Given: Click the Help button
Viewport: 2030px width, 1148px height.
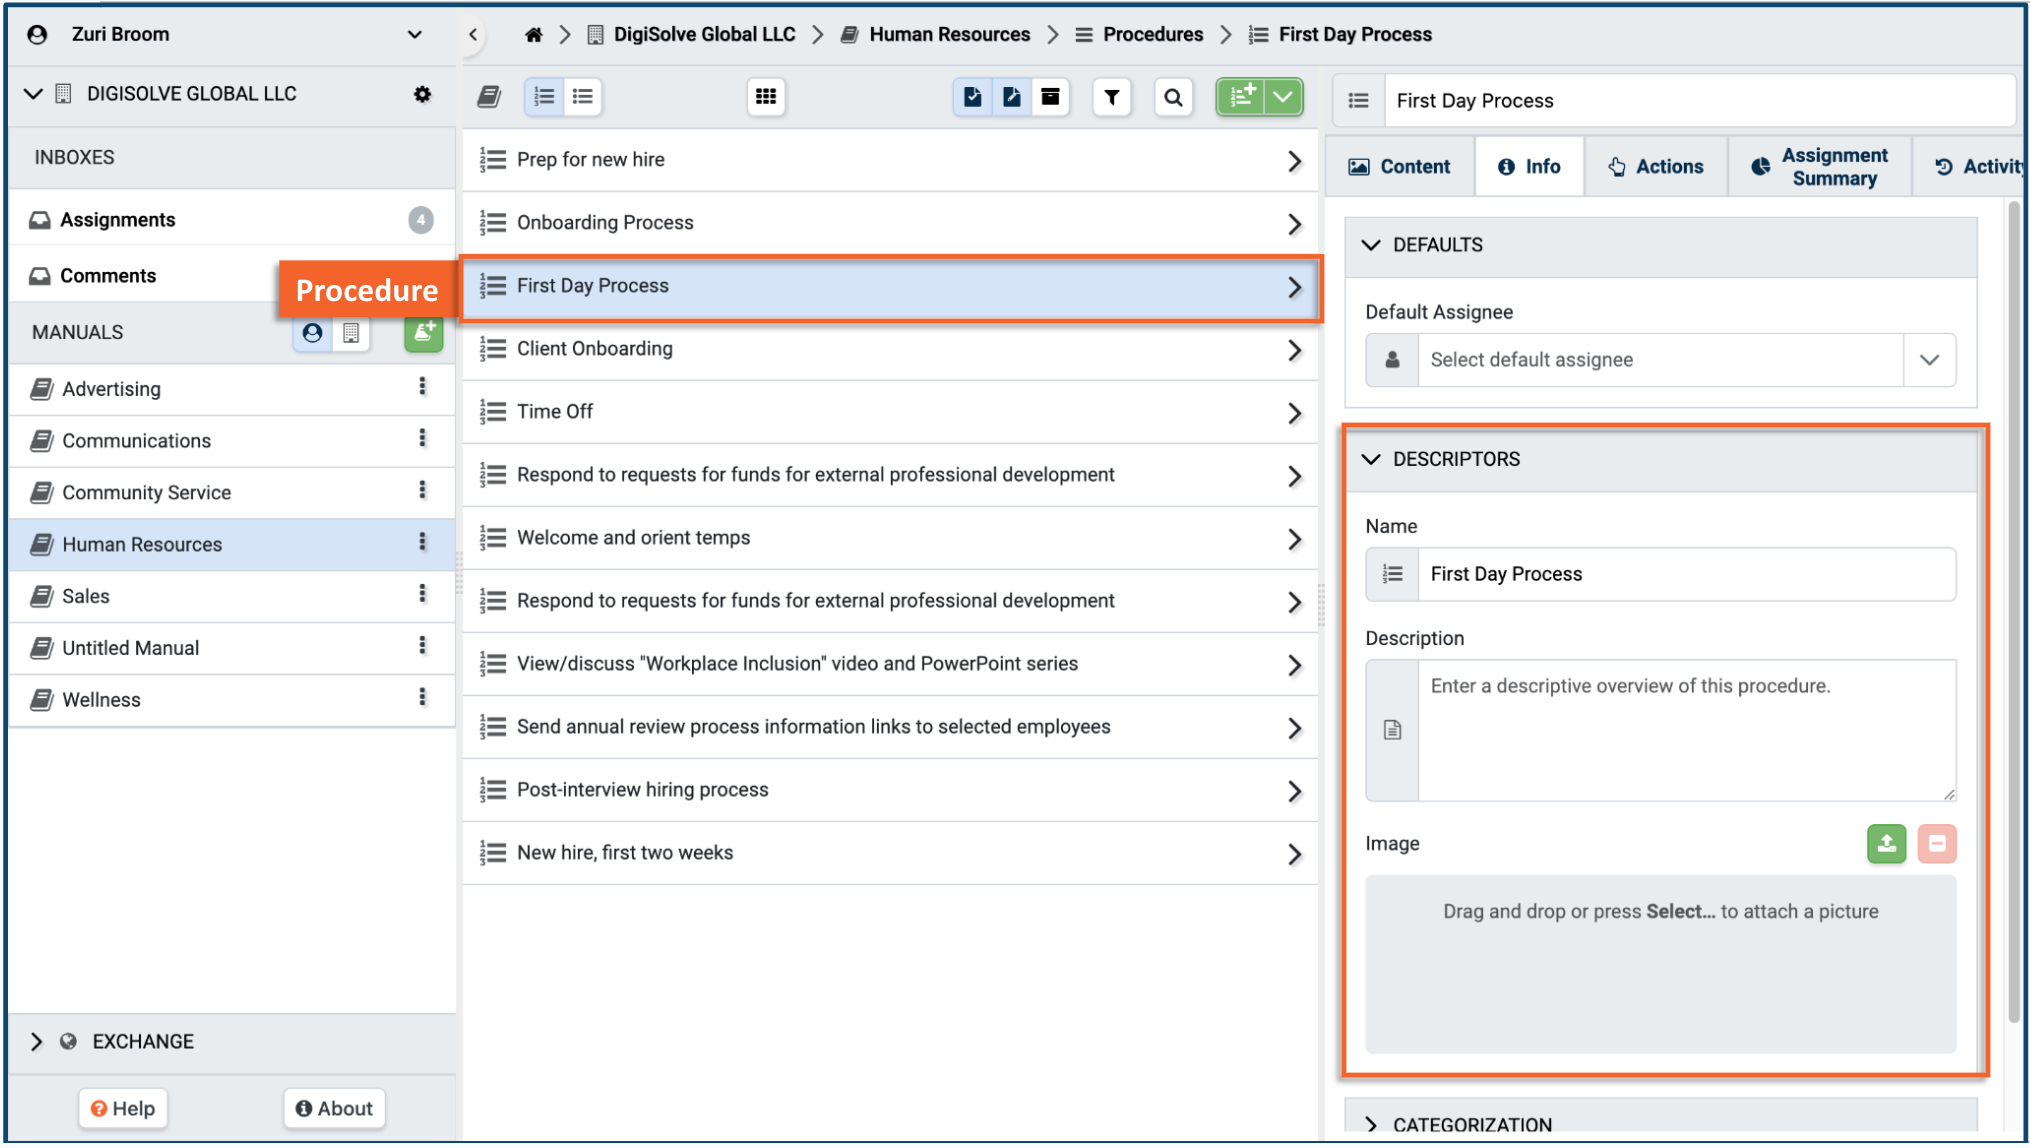Looking at the screenshot, I should (x=123, y=1108).
